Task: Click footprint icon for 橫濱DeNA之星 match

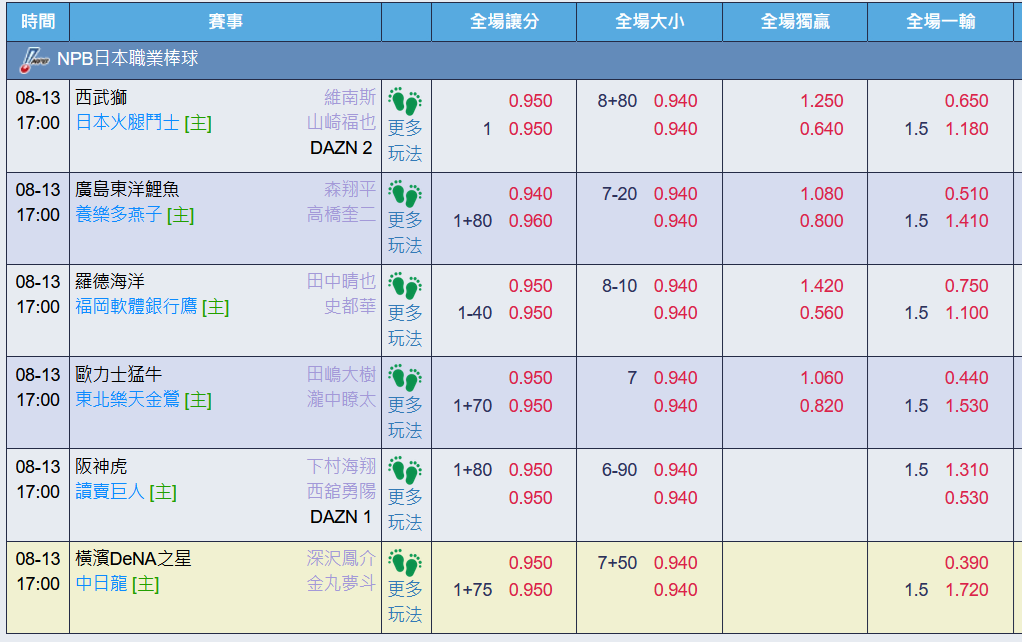Action: pyautogui.click(x=405, y=562)
